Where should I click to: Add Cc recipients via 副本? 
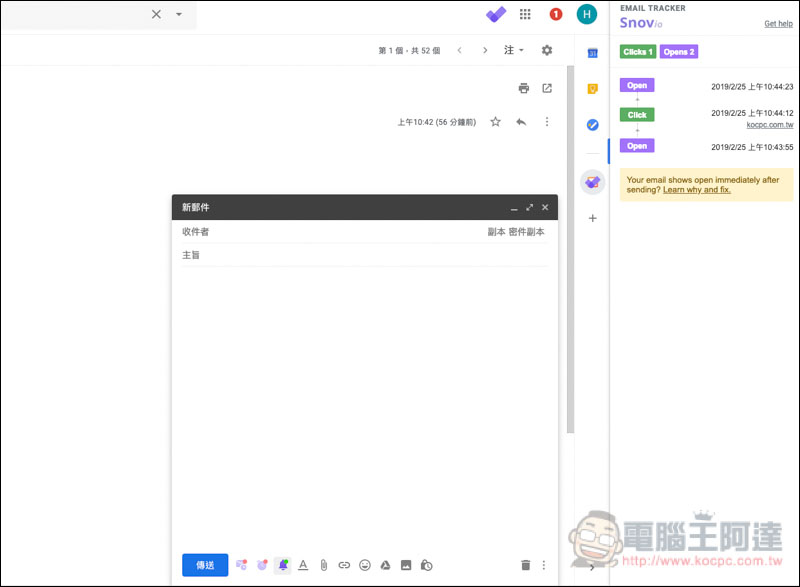(496, 232)
